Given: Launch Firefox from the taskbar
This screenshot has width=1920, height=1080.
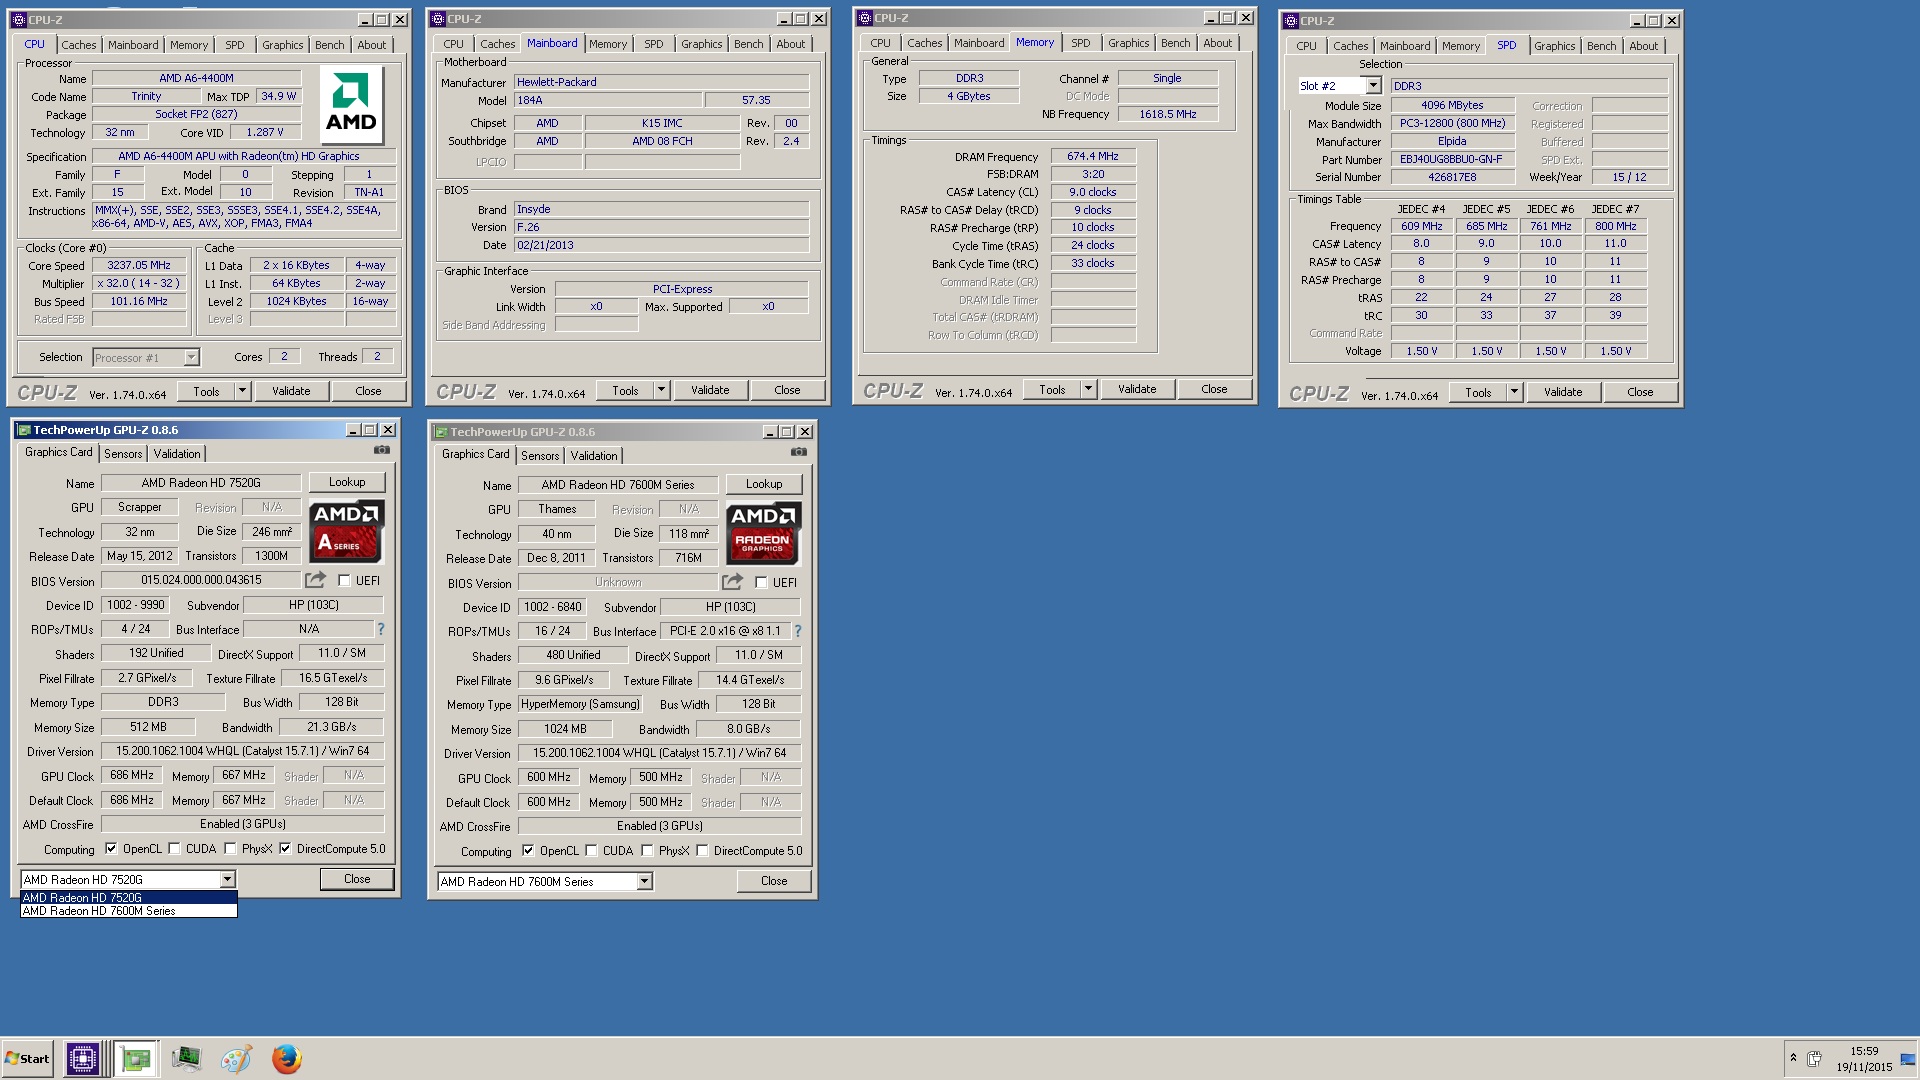Looking at the screenshot, I should coord(287,1059).
